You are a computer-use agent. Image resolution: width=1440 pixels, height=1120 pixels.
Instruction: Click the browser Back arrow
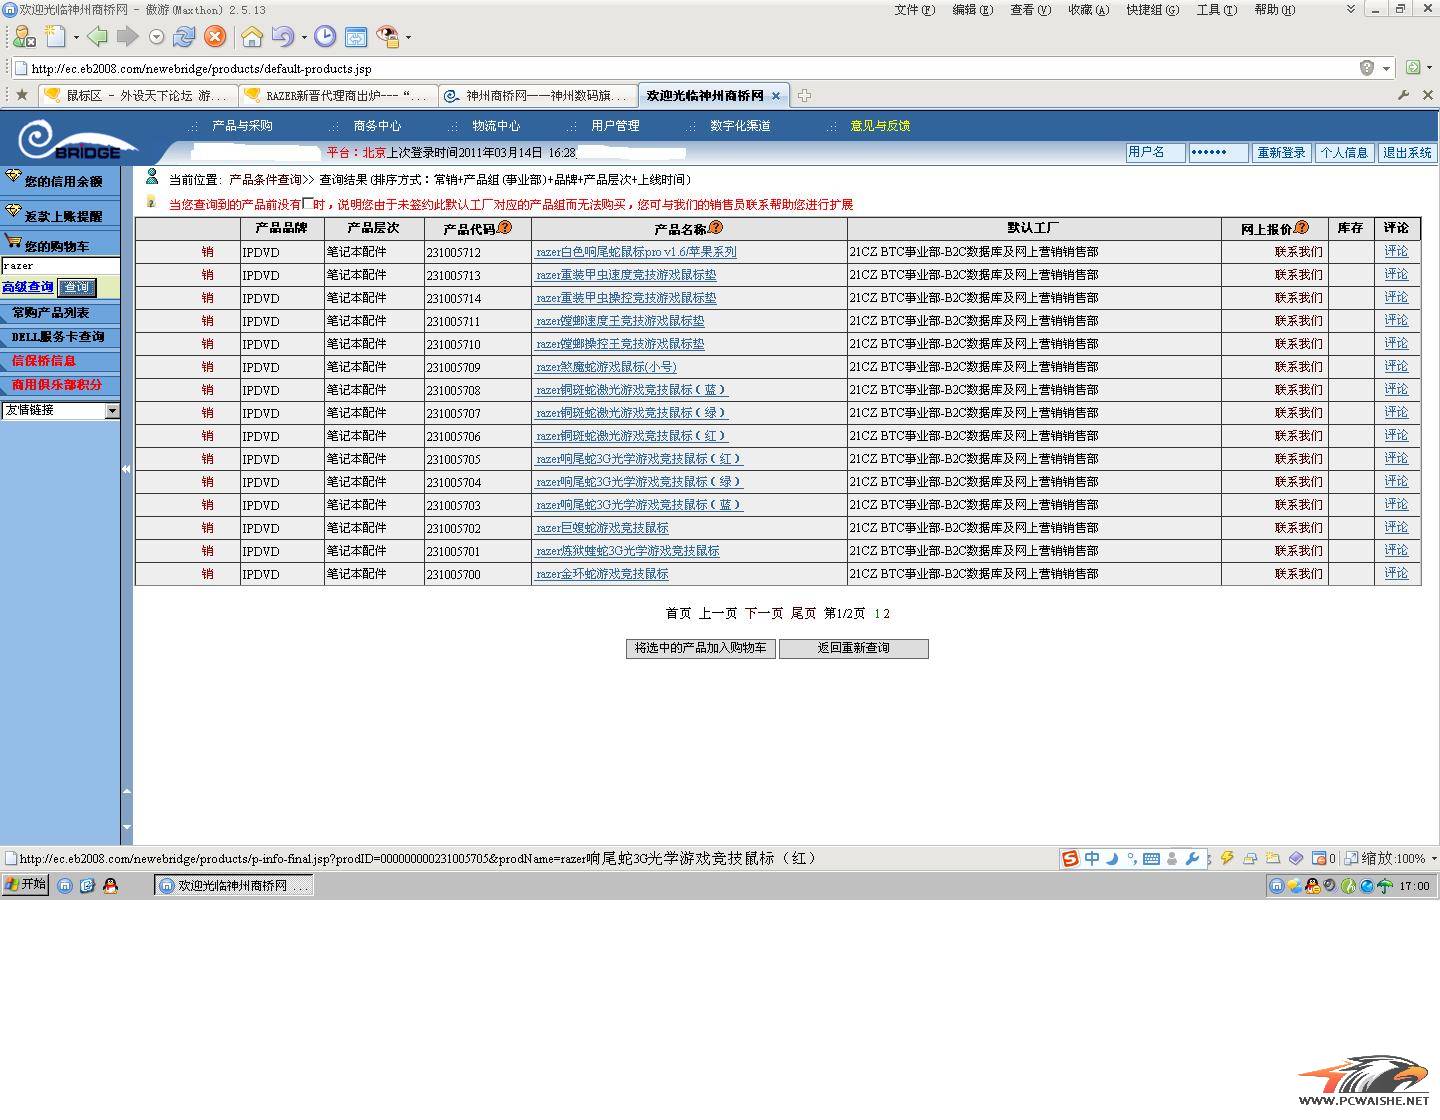pyautogui.click(x=97, y=37)
